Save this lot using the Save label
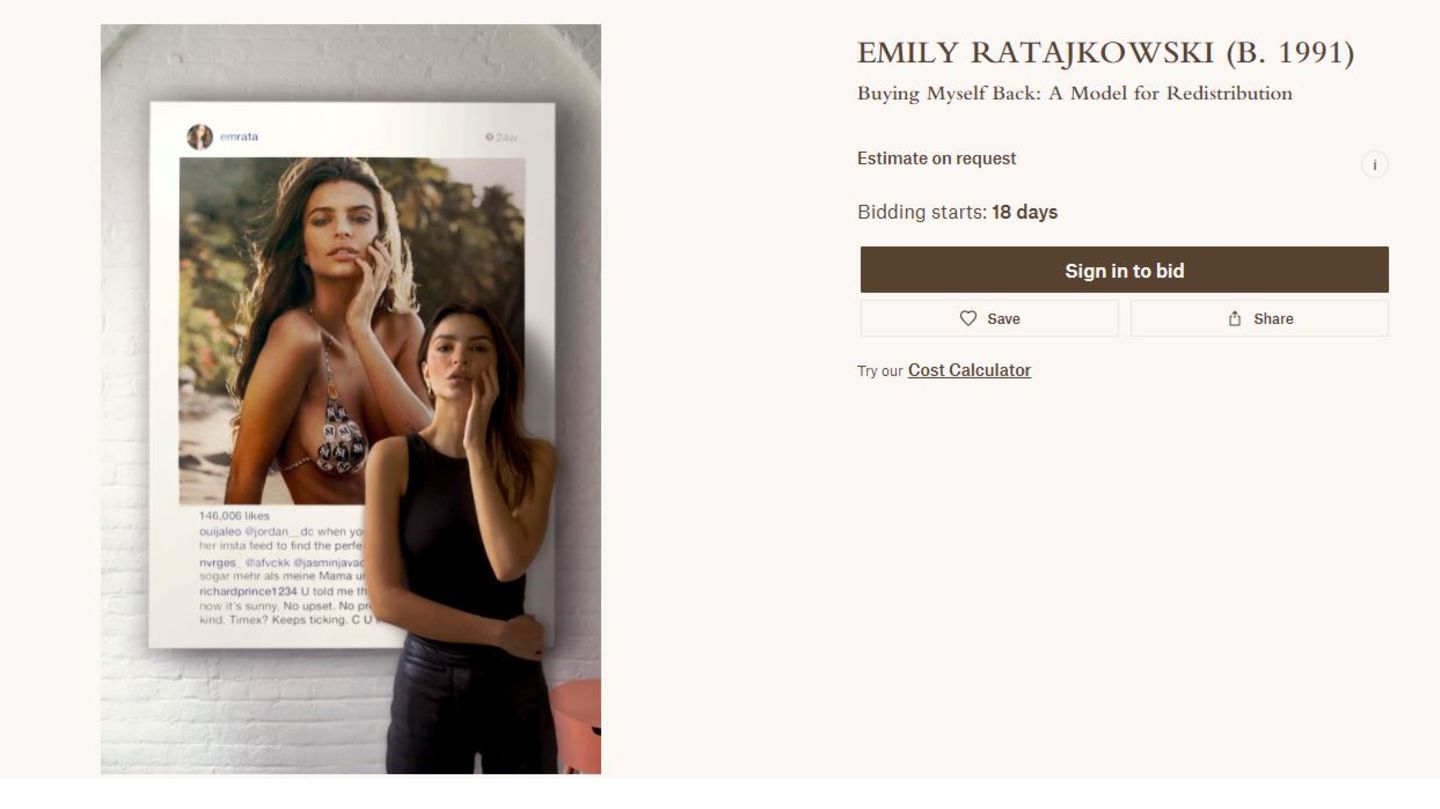 1004,319
